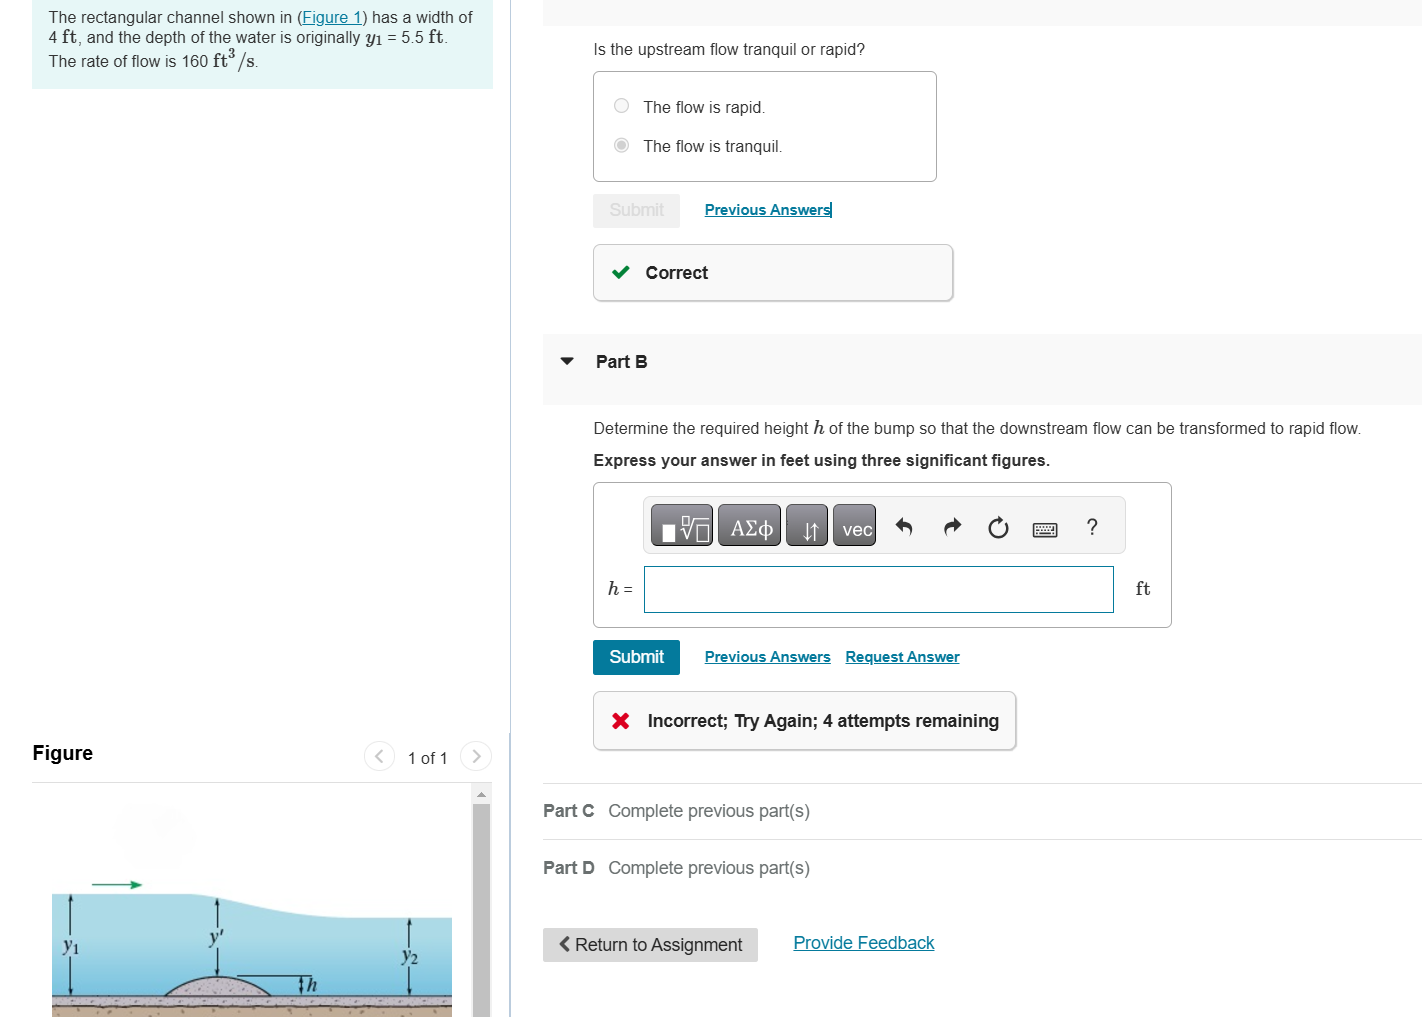The image size is (1422, 1017).
Task: Click the h answer input field
Action: tap(879, 590)
